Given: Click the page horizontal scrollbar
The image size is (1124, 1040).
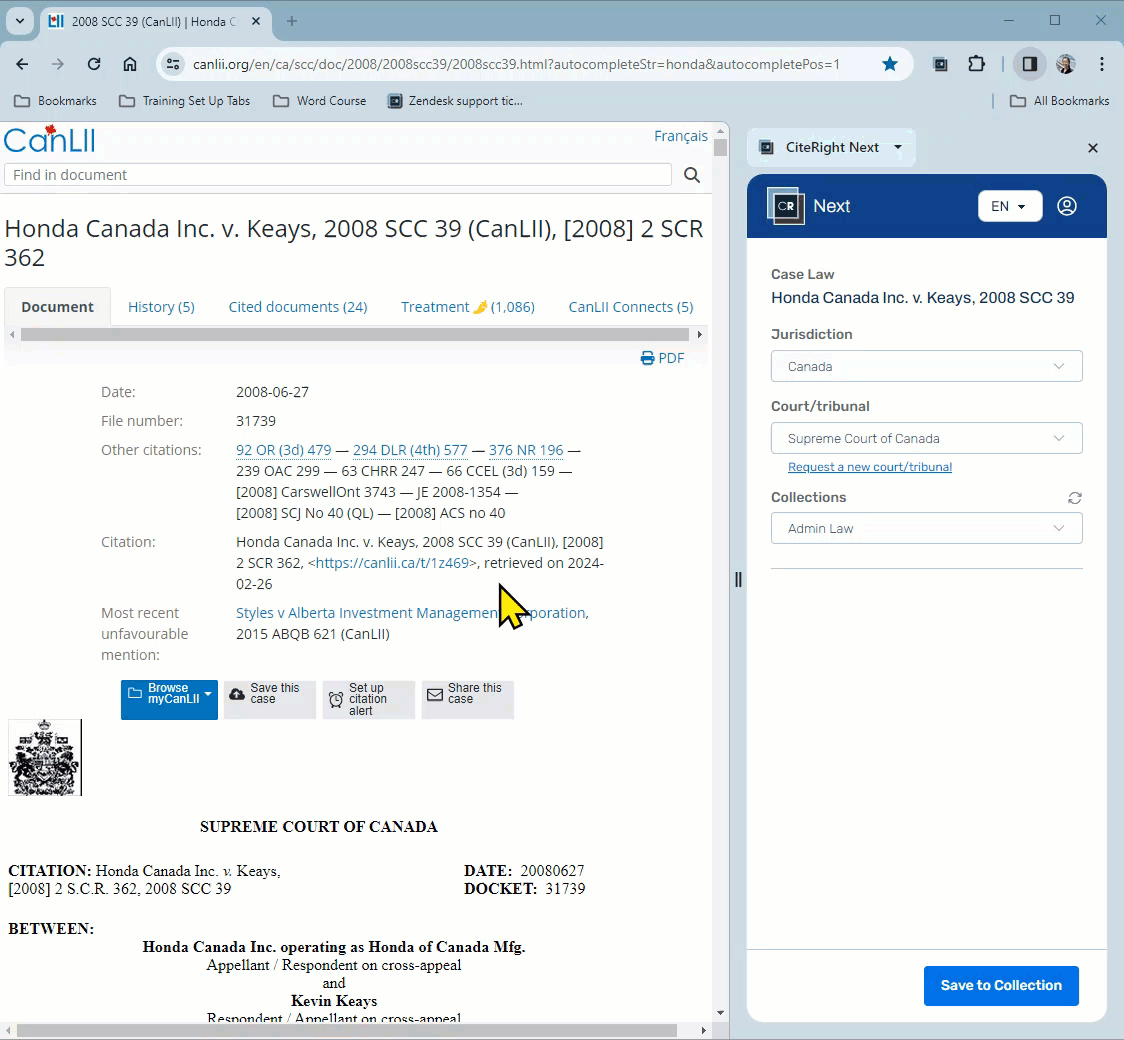Looking at the screenshot, I should [x=347, y=1031].
